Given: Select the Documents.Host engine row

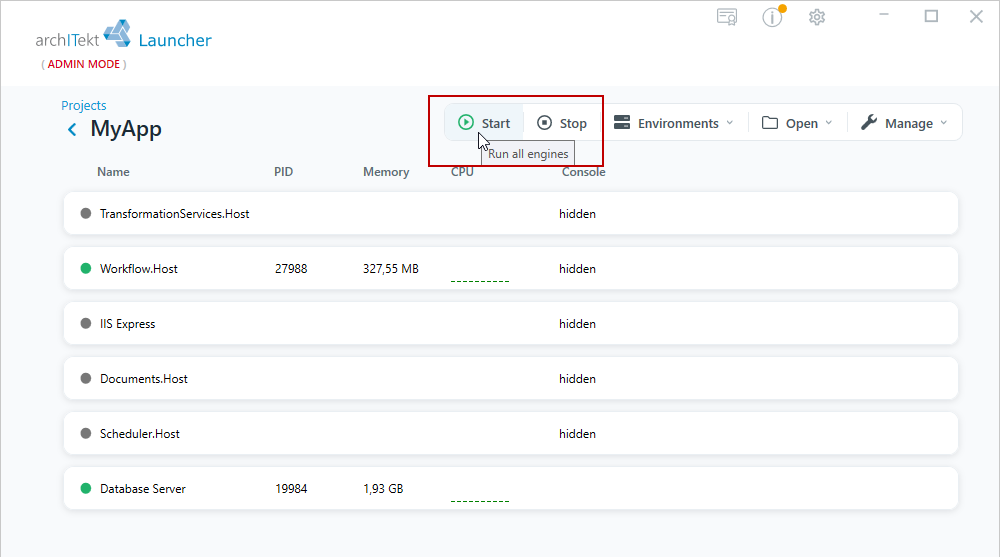Looking at the screenshot, I should tap(511, 378).
